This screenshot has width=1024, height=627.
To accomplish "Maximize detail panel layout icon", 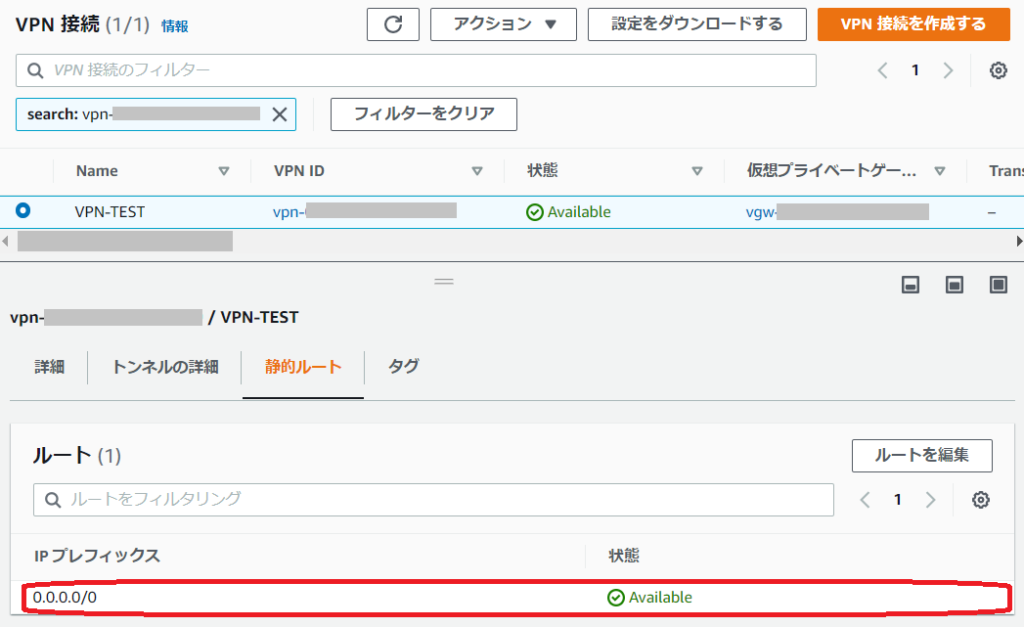I will [x=998, y=285].
